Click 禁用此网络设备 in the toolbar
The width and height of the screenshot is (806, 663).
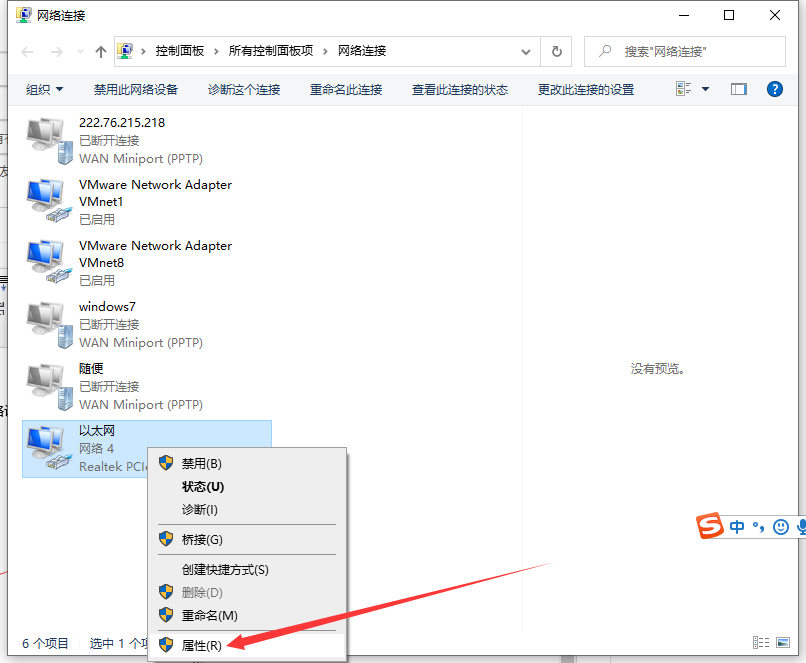pos(135,89)
